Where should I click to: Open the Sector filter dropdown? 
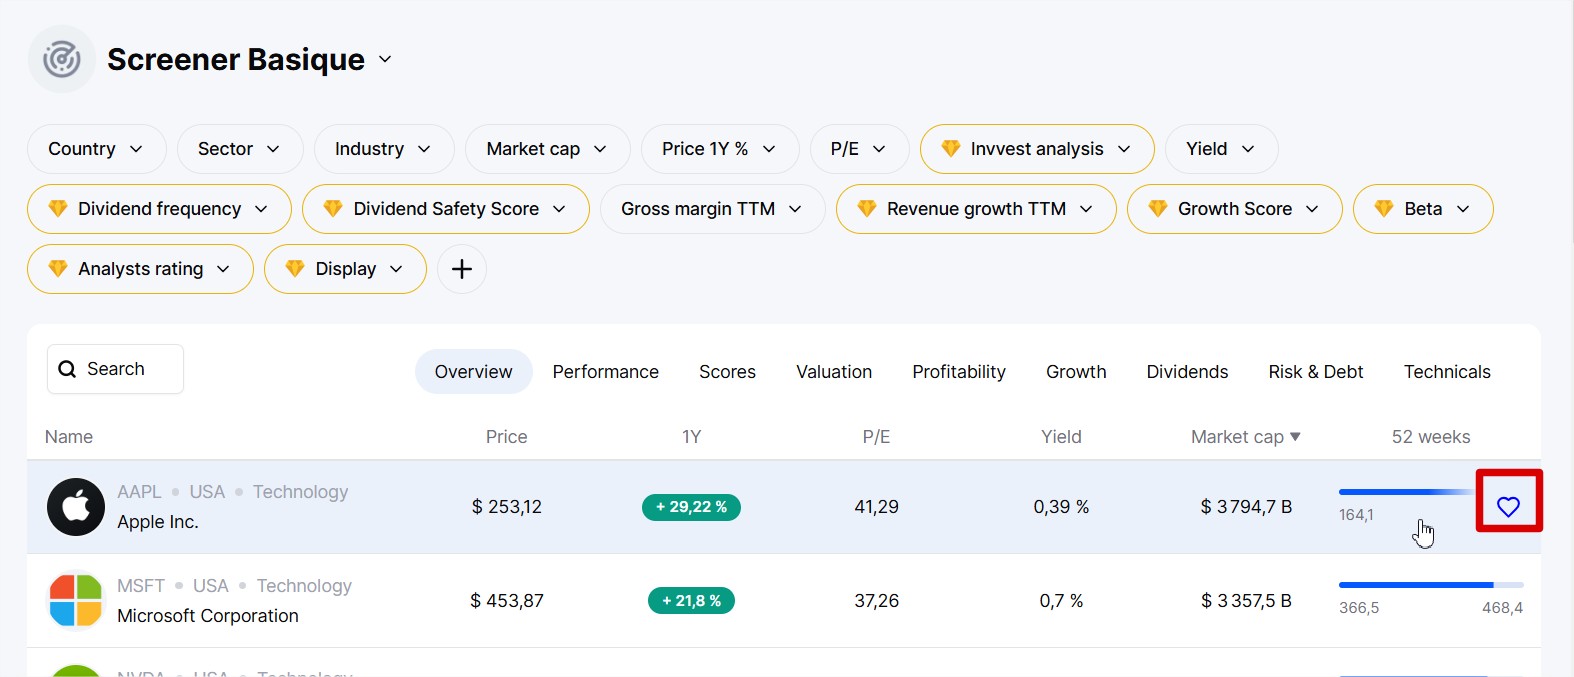(x=240, y=149)
